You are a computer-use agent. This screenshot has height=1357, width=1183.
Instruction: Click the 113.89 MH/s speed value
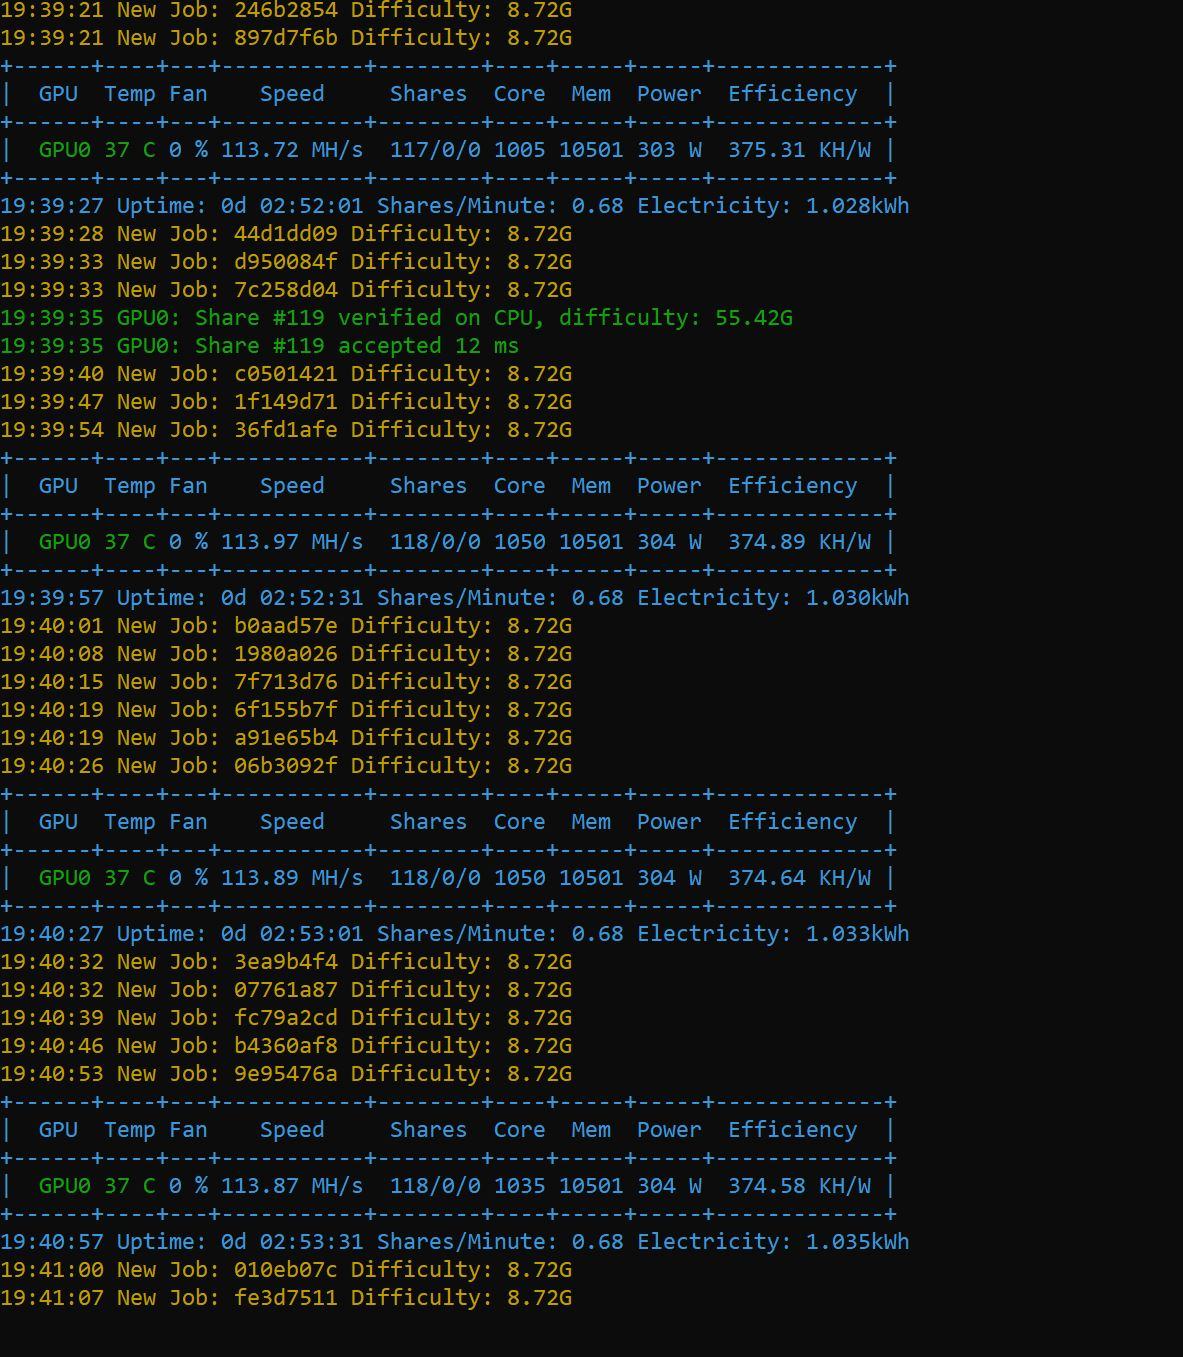tap(292, 878)
